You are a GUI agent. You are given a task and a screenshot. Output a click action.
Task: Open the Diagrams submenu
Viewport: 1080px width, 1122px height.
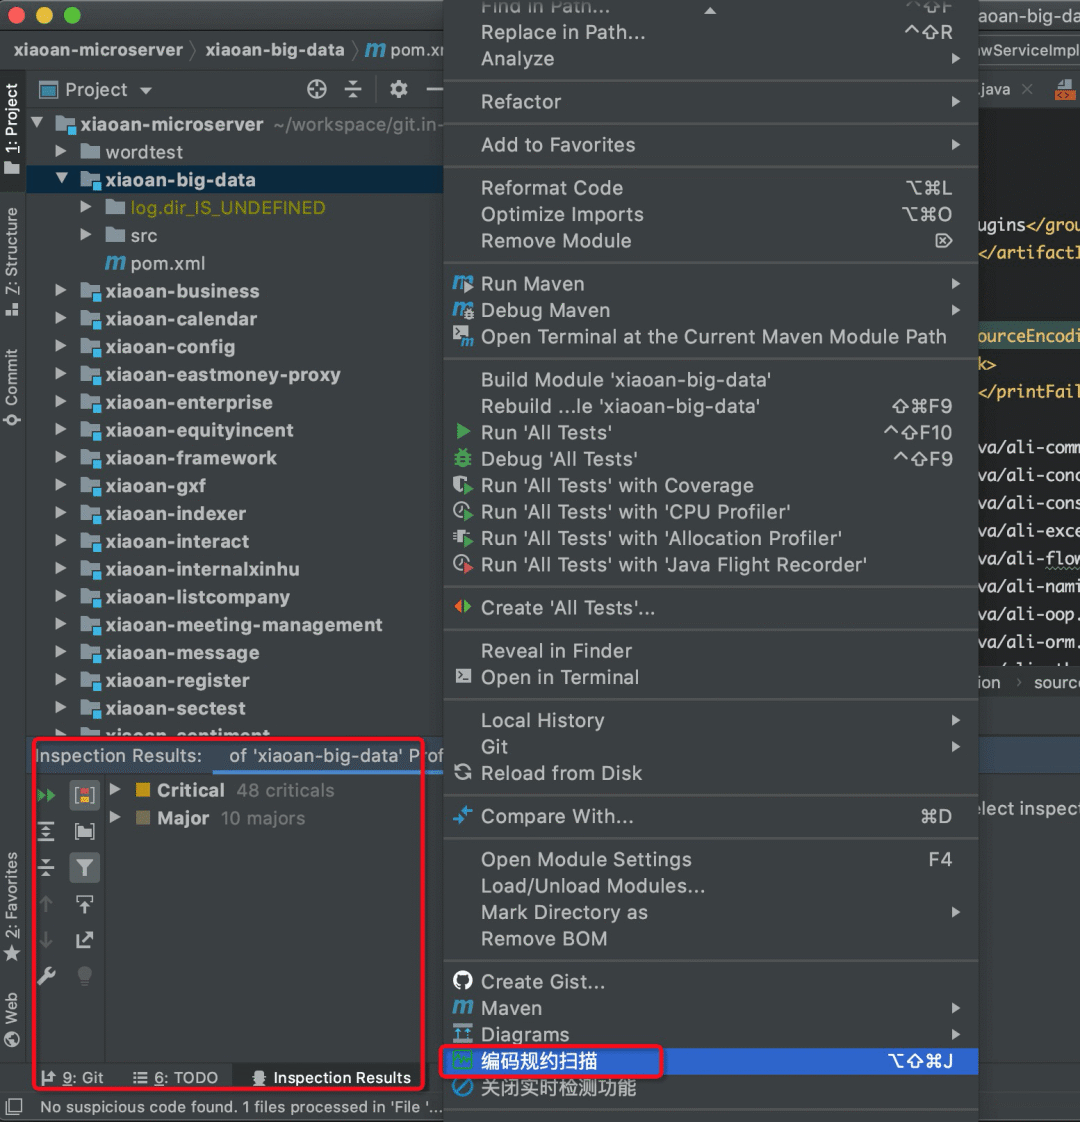pos(711,1035)
